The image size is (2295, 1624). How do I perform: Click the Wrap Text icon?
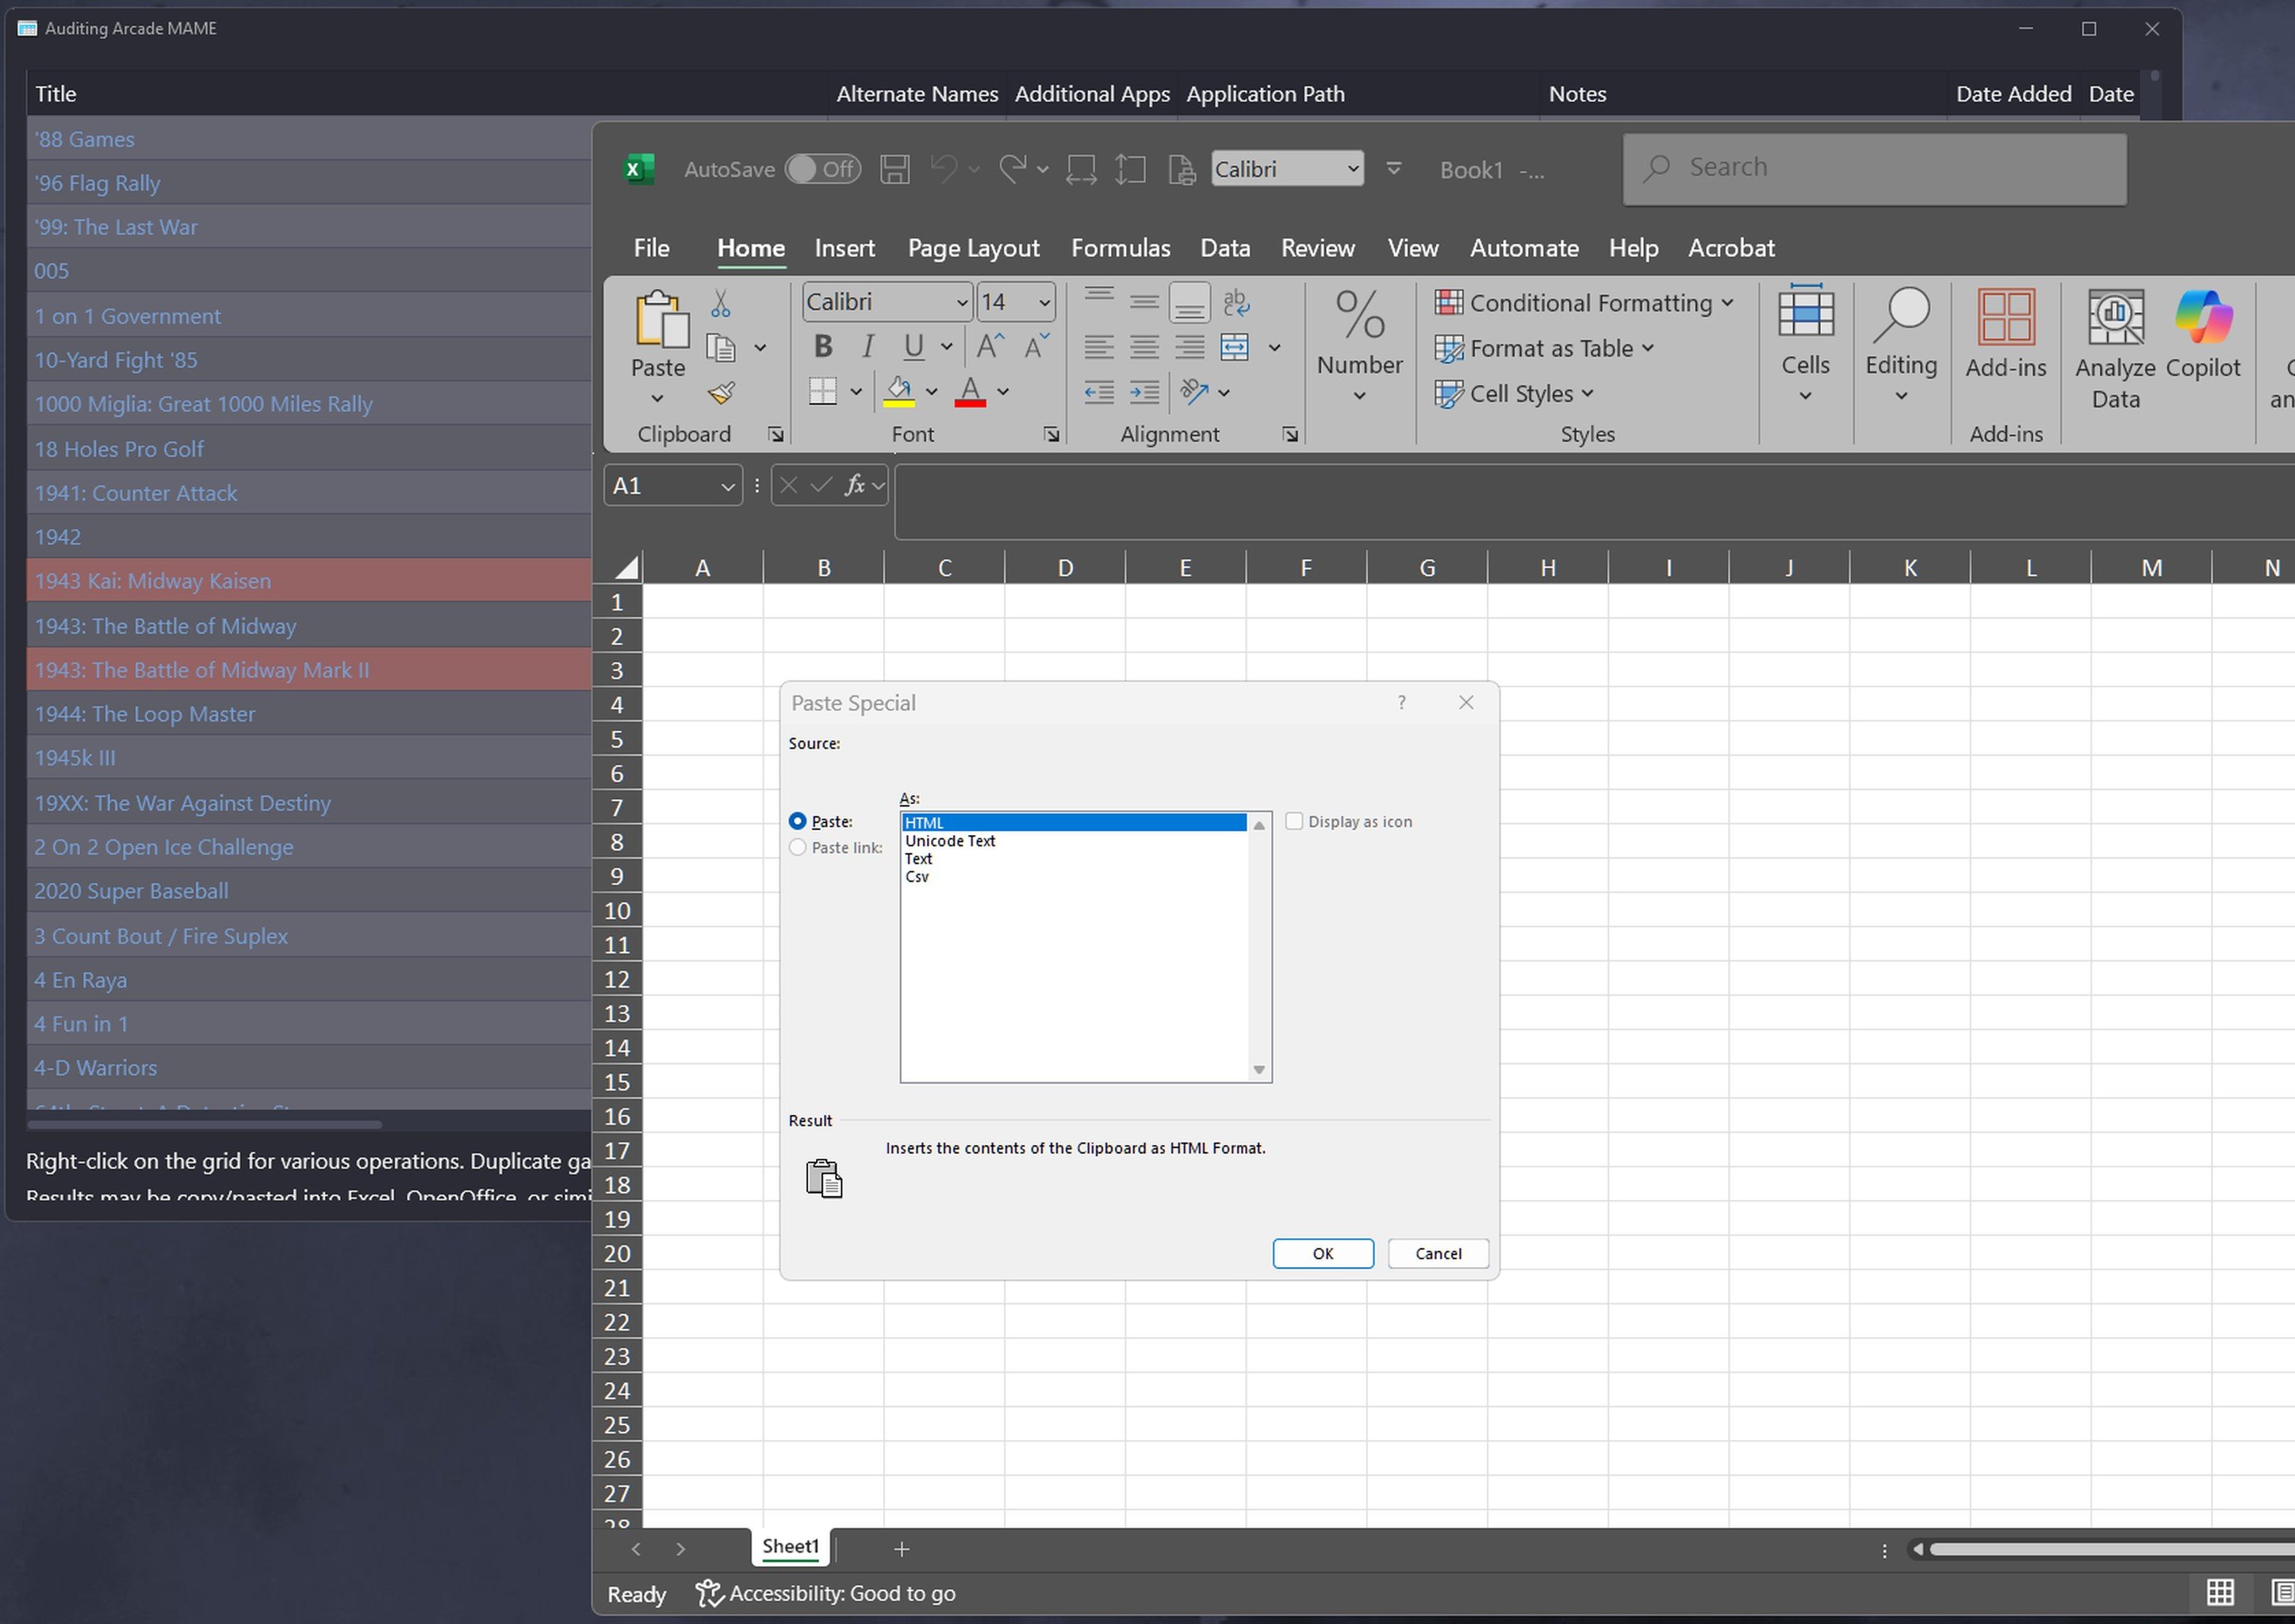(1236, 302)
